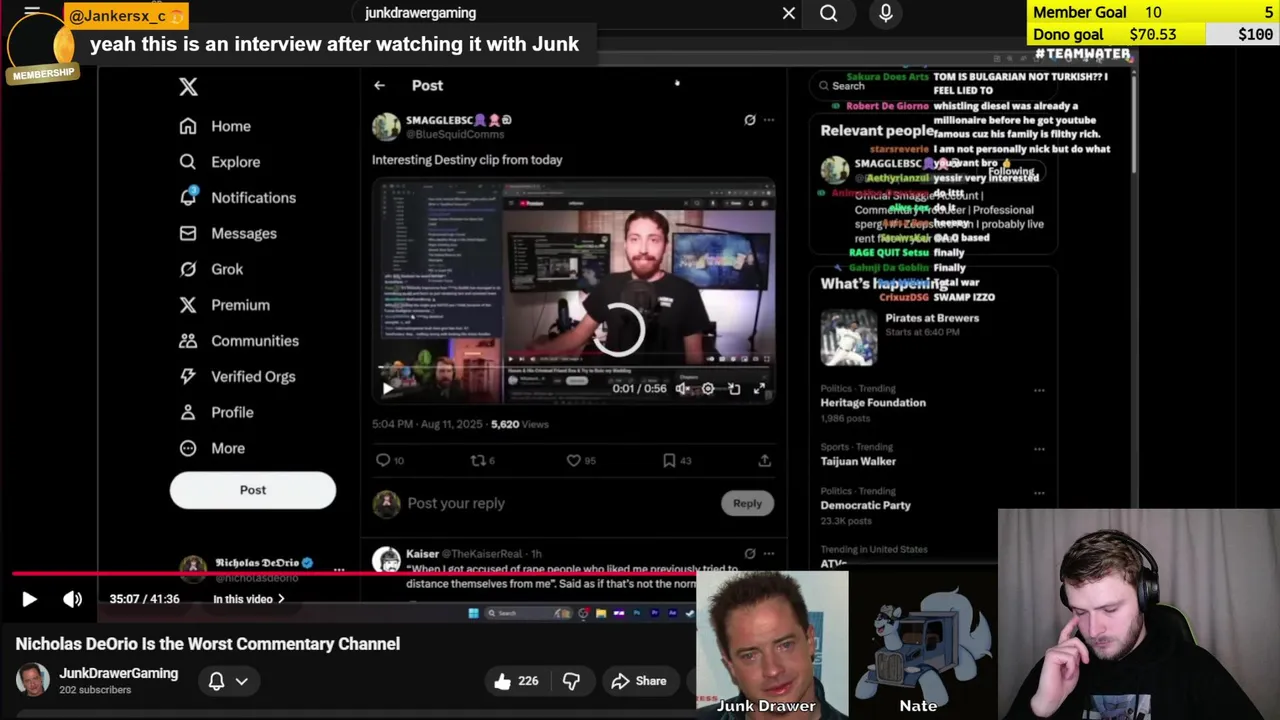Open JunkDrawerGaming channel name

click(x=118, y=673)
